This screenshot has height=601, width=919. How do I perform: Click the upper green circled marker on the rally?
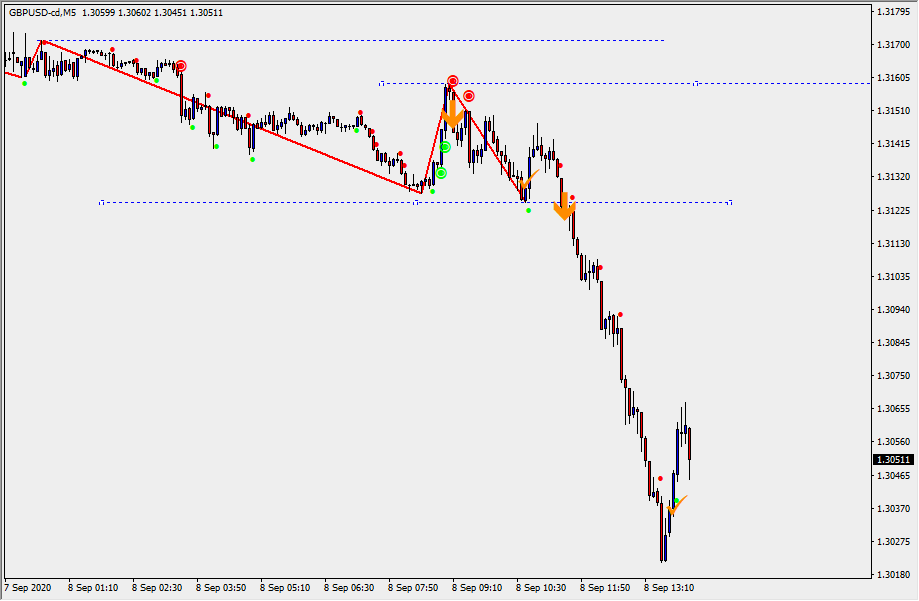tap(445, 147)
